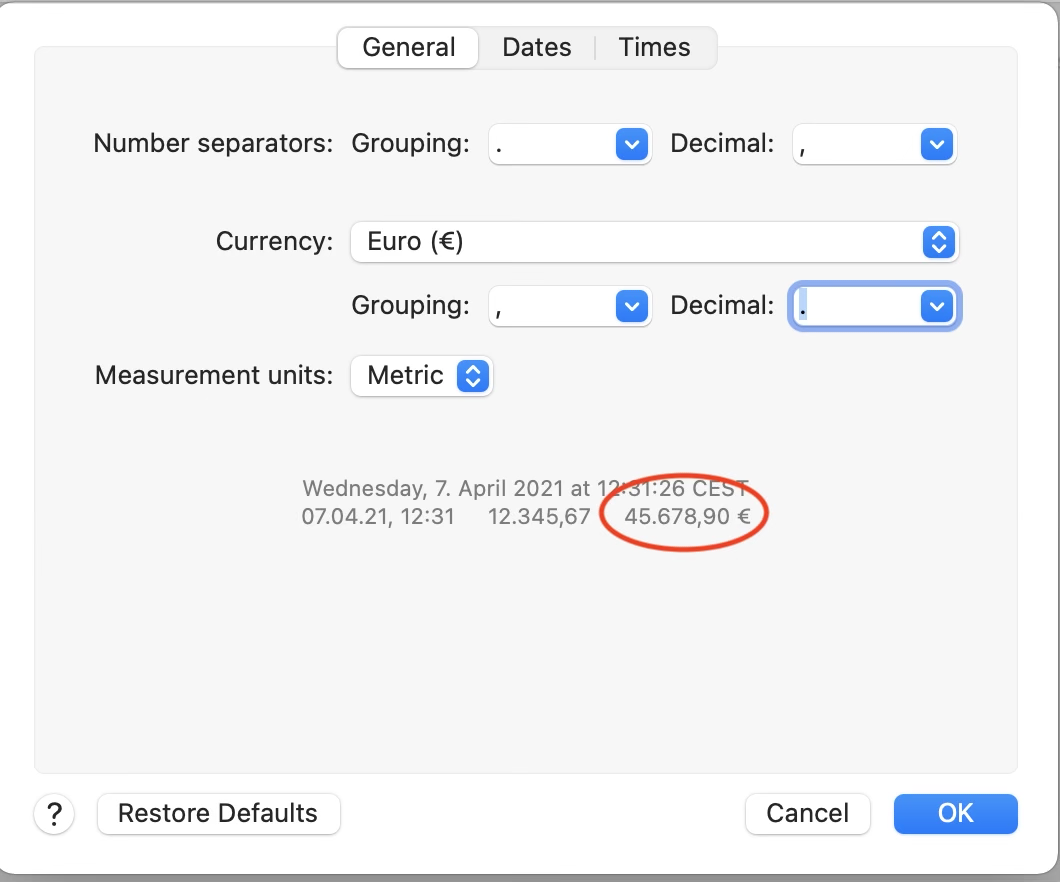Viewport: 1060px width, 882px height.
Task: Open the Euro (€) currency popup
Action: coord(654,242)
